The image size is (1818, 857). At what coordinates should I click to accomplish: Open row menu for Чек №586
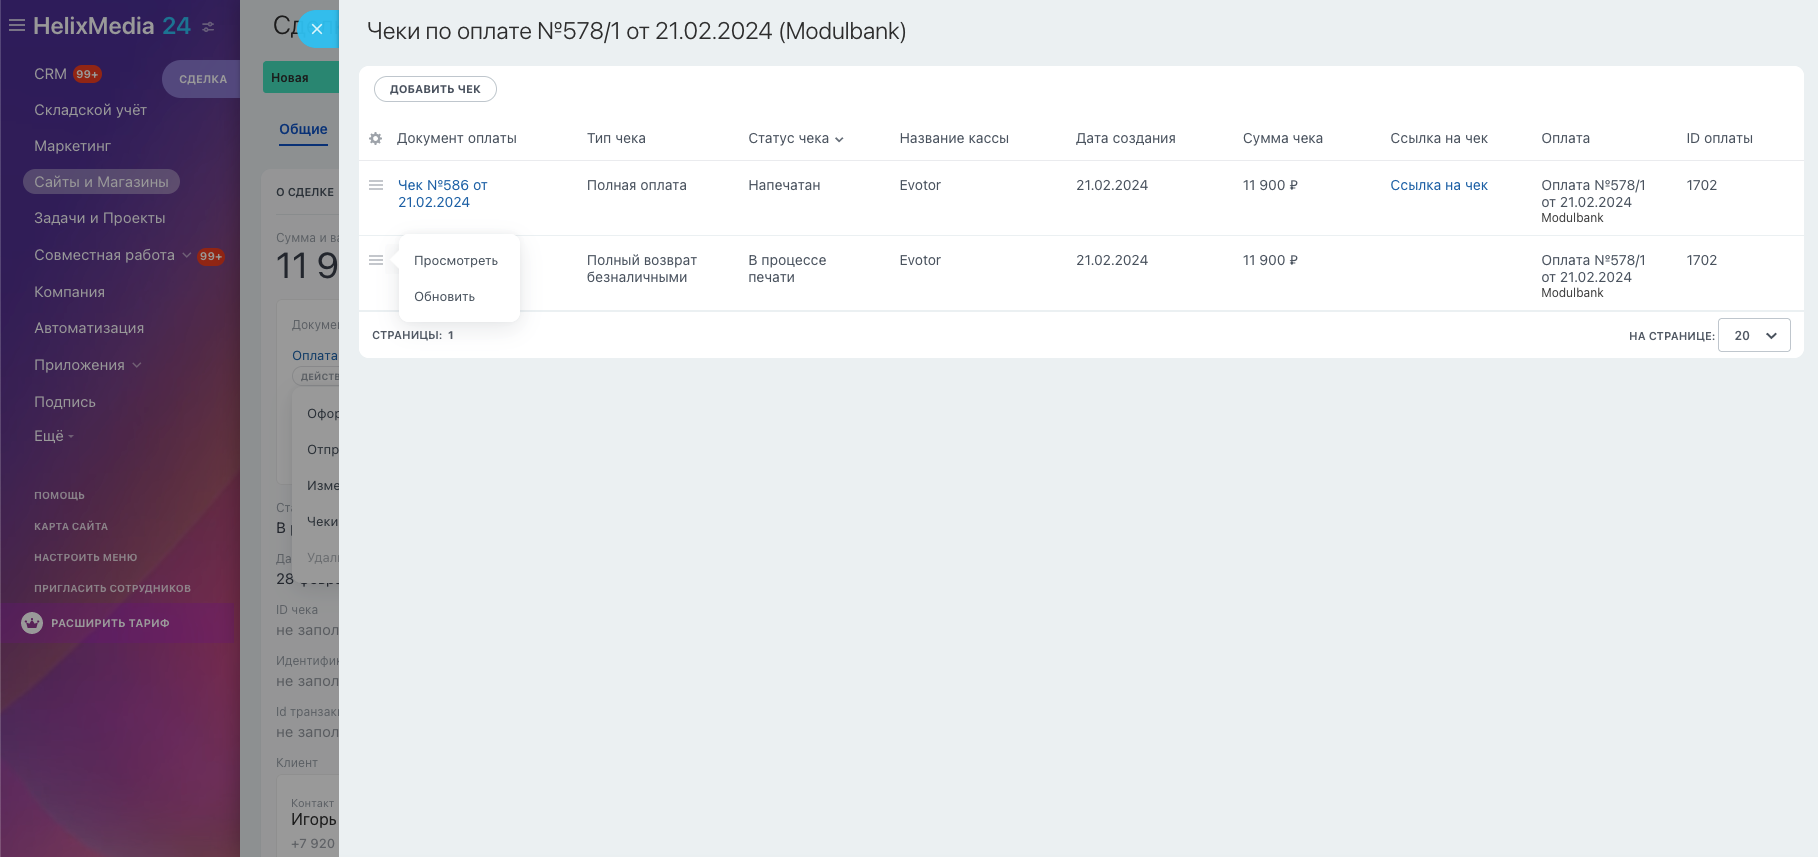click(376, 185)
